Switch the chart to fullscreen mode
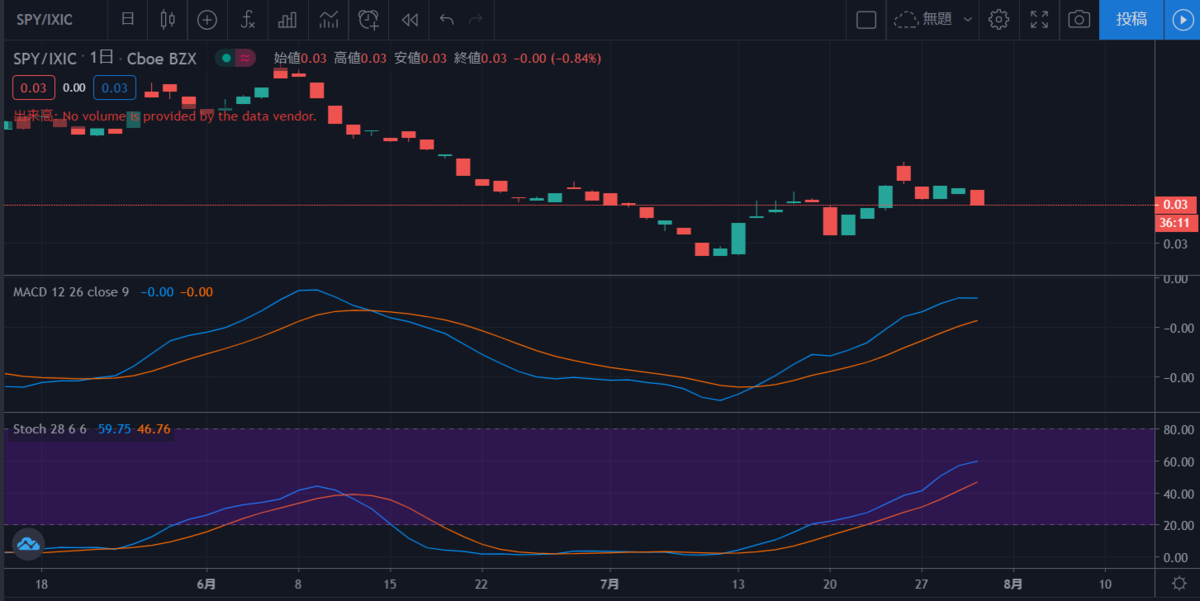This screenshot has height=601, width=1200. click(1039, 19)
